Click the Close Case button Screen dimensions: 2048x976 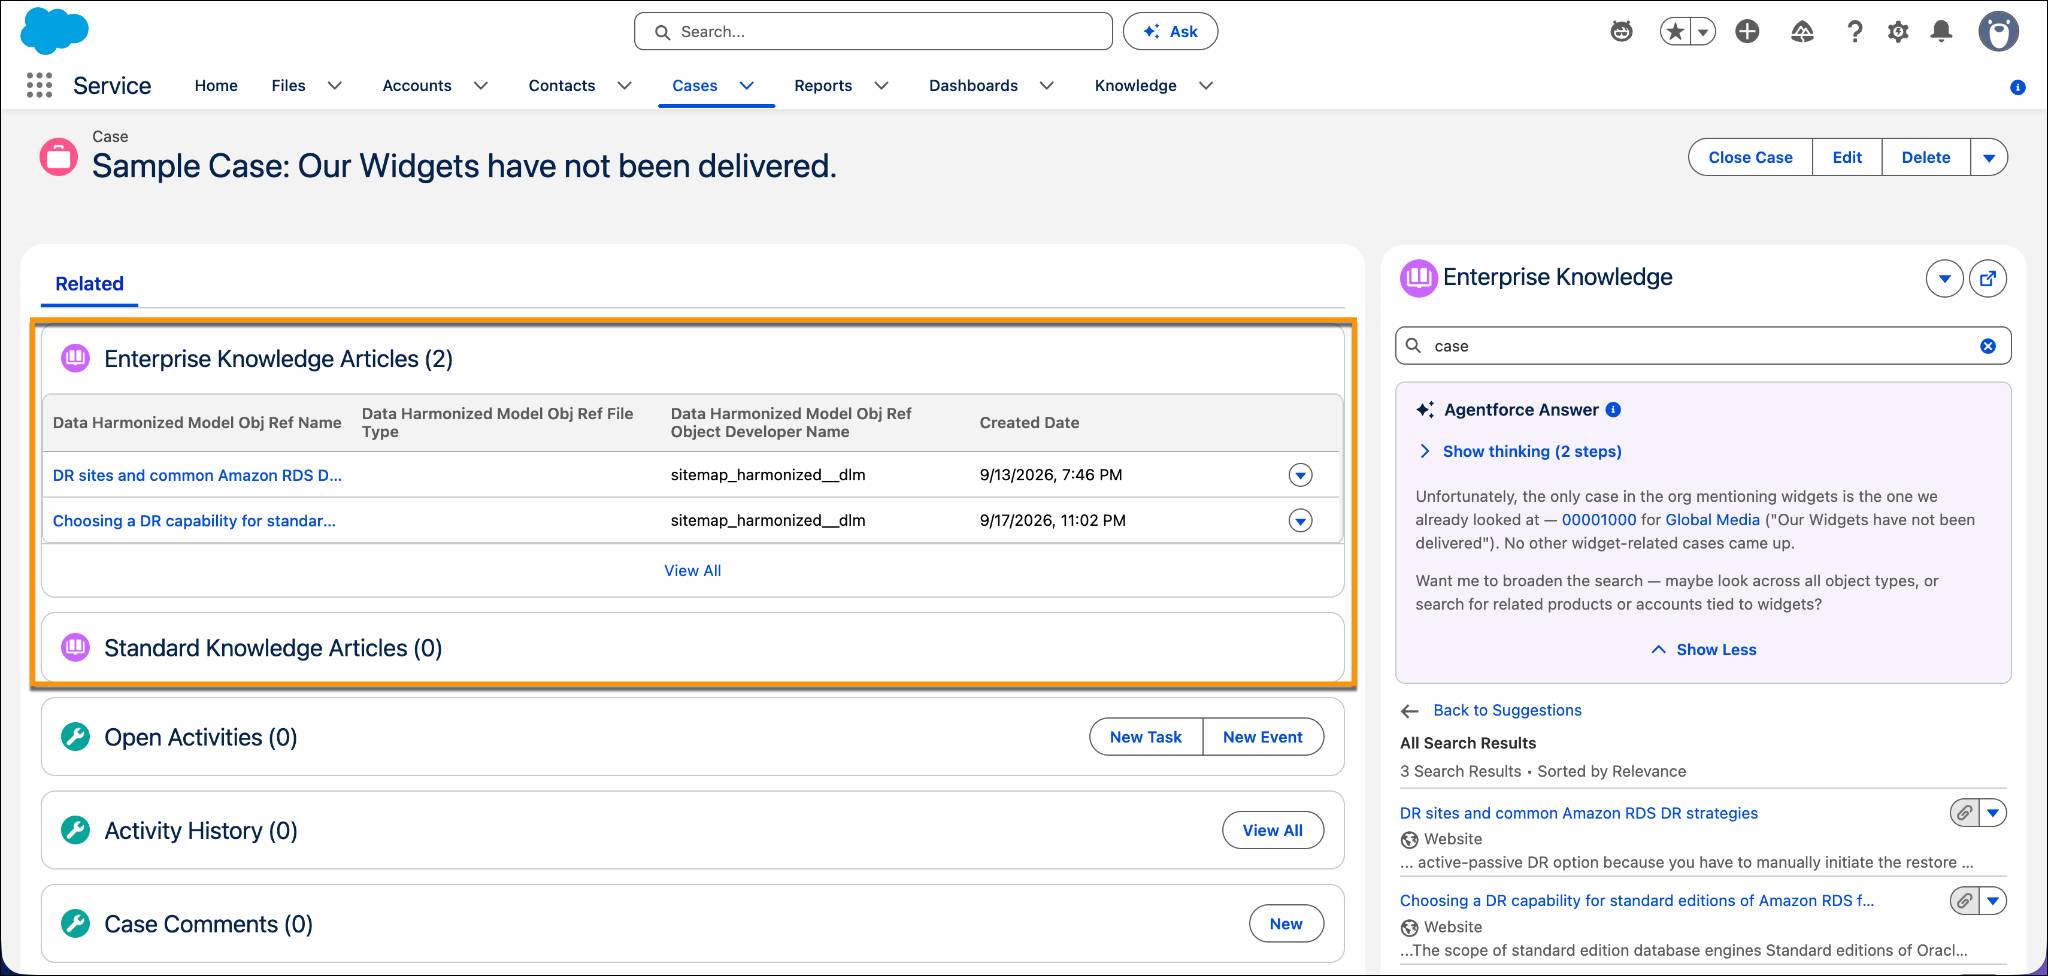(x=1750, y=158)
